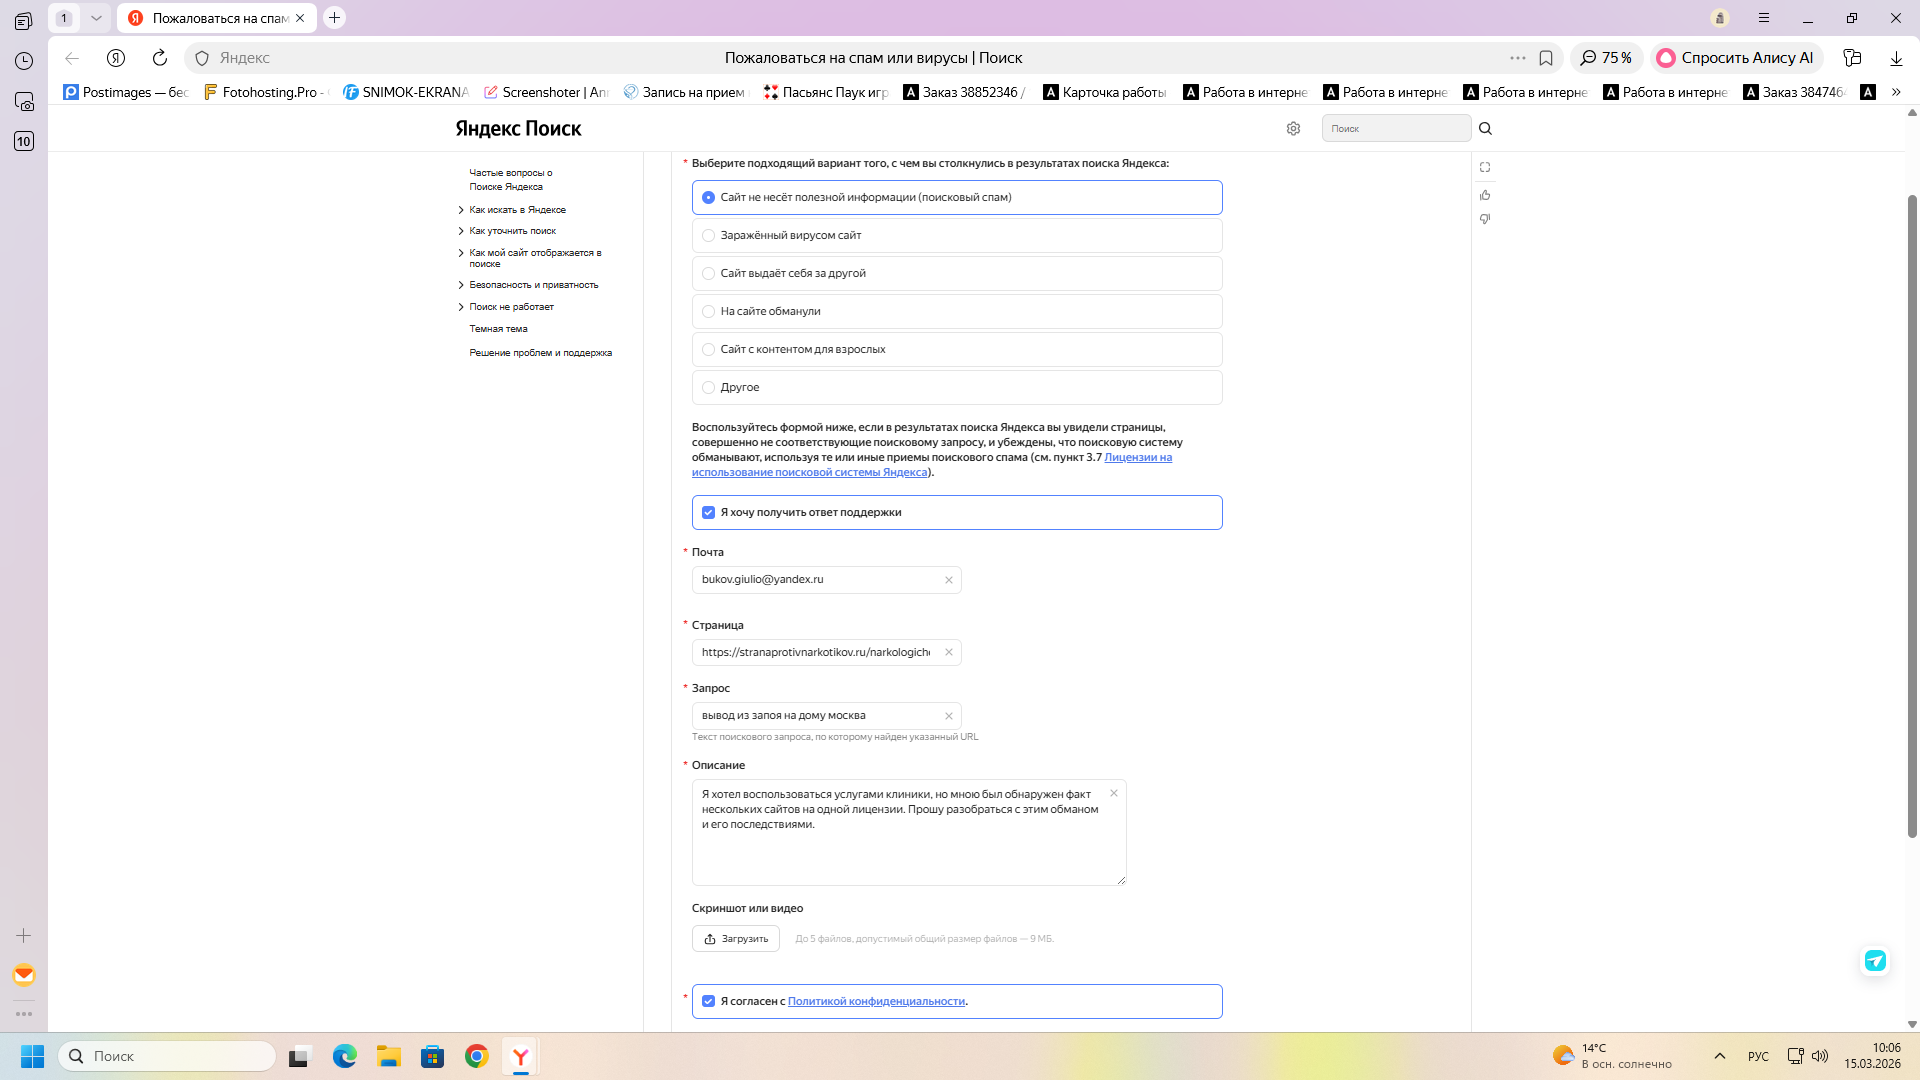Open 'Темная тема' sidebar page
This screenshot has height=1080, width=1920.
click(x=498, y=329)
